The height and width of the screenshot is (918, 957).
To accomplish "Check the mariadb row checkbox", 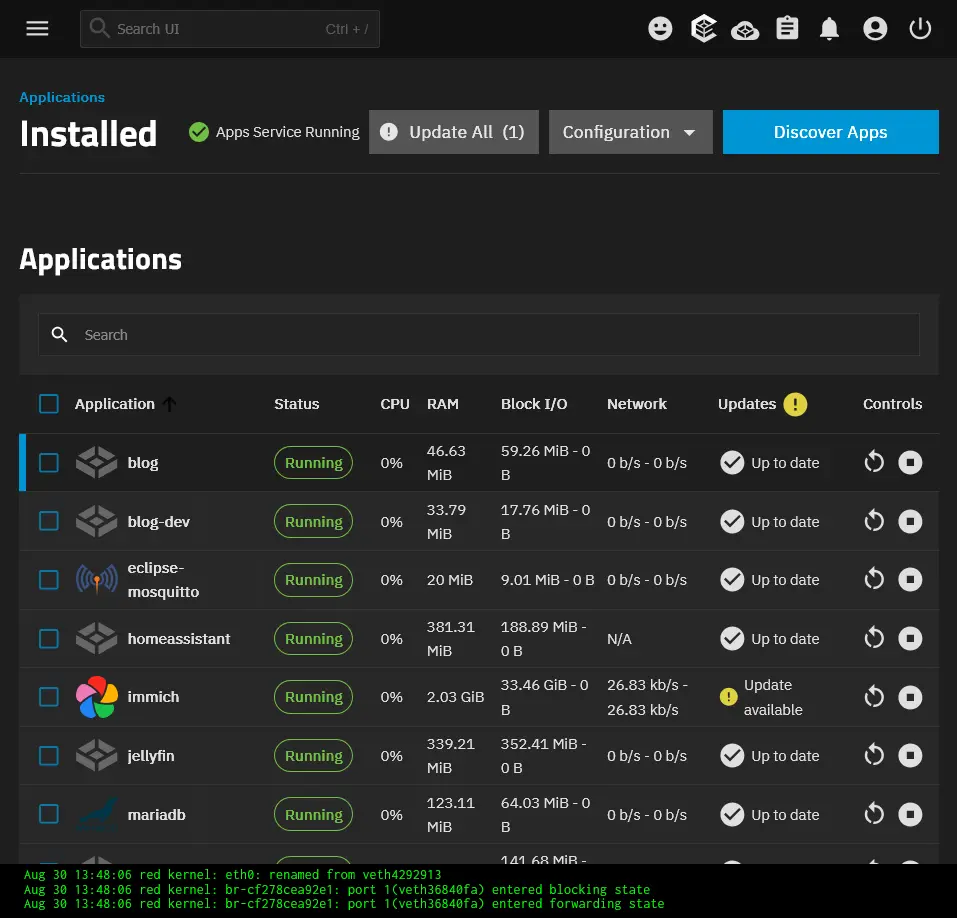I will click(49, 814).
